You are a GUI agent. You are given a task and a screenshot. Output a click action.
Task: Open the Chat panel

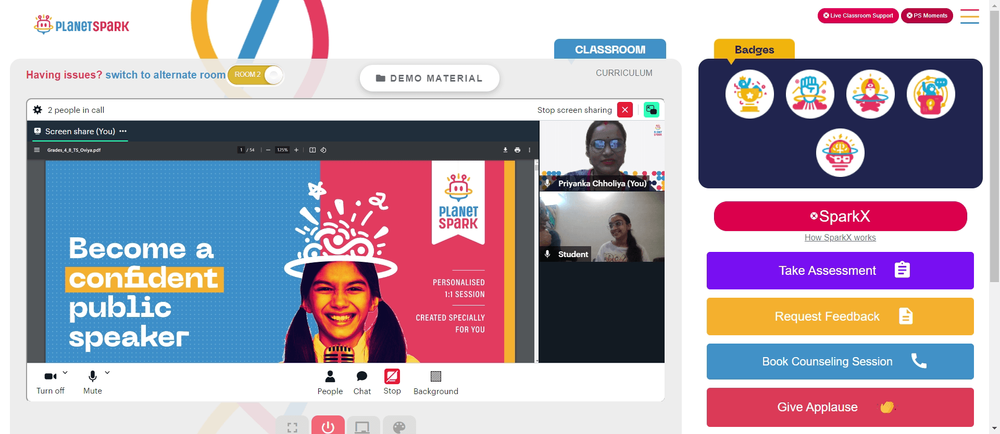click(x=362, y=383)
